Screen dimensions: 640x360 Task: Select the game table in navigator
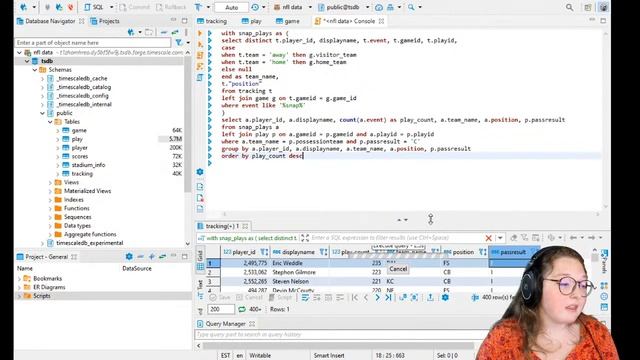(x=79, y=130)
